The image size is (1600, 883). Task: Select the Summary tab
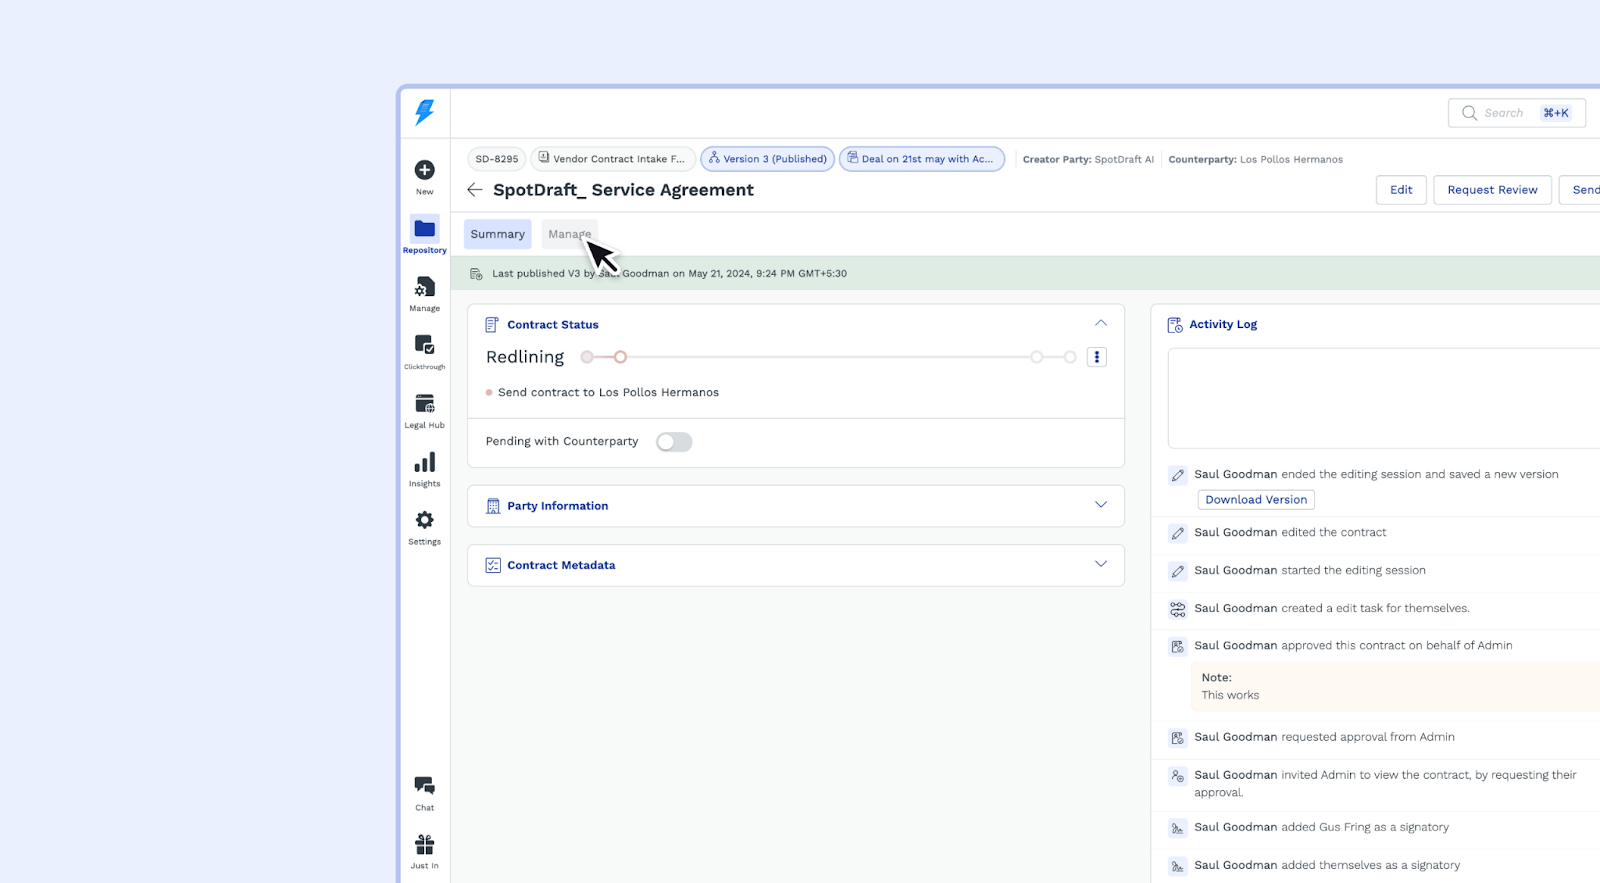click(x=497, y=234)
